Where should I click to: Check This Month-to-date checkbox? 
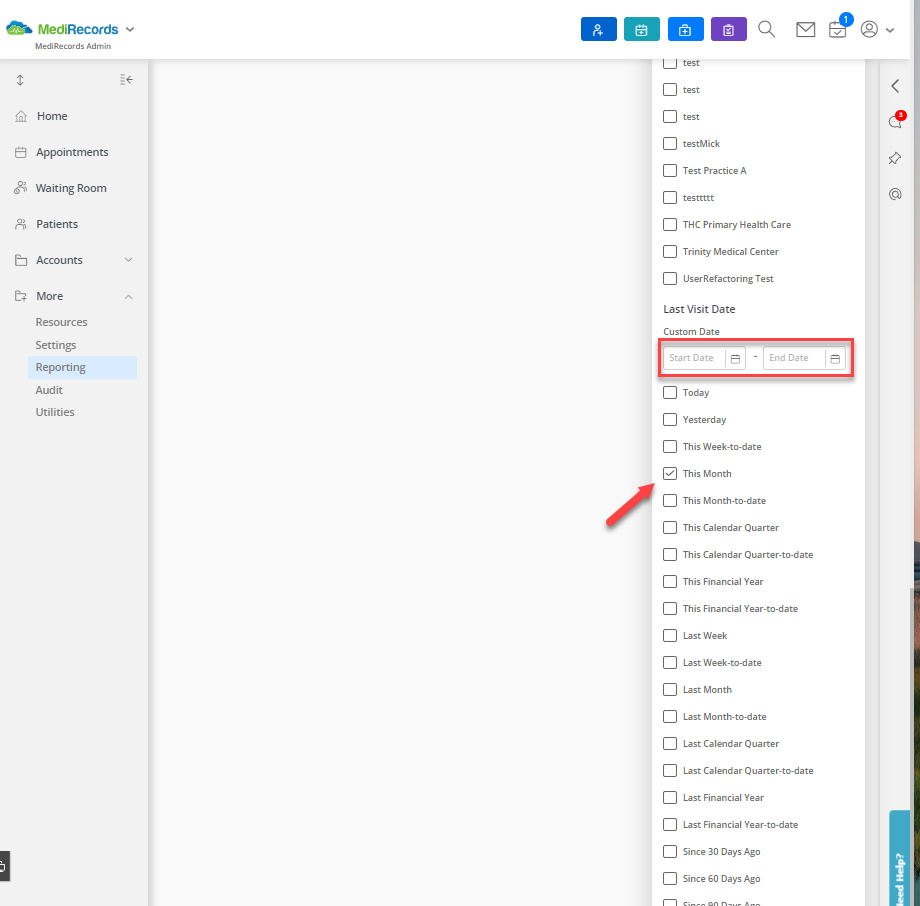click(x=669, y=500)
